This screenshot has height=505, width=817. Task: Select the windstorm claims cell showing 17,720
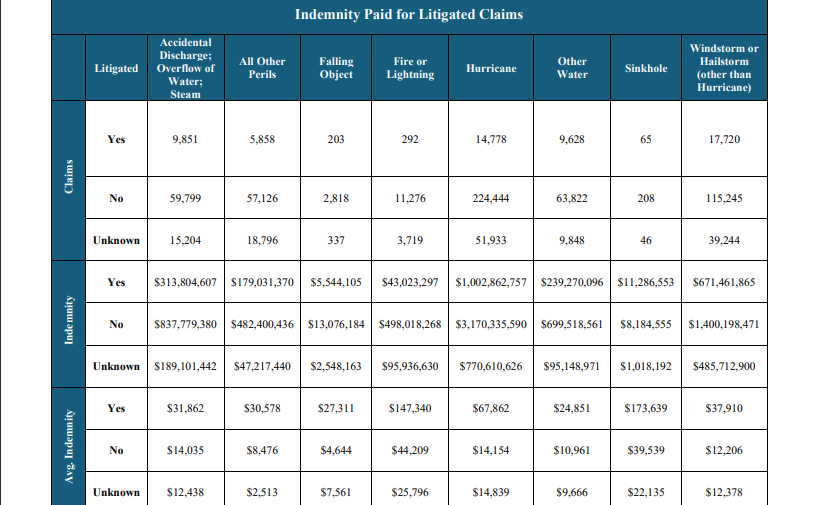coord(724,140)
